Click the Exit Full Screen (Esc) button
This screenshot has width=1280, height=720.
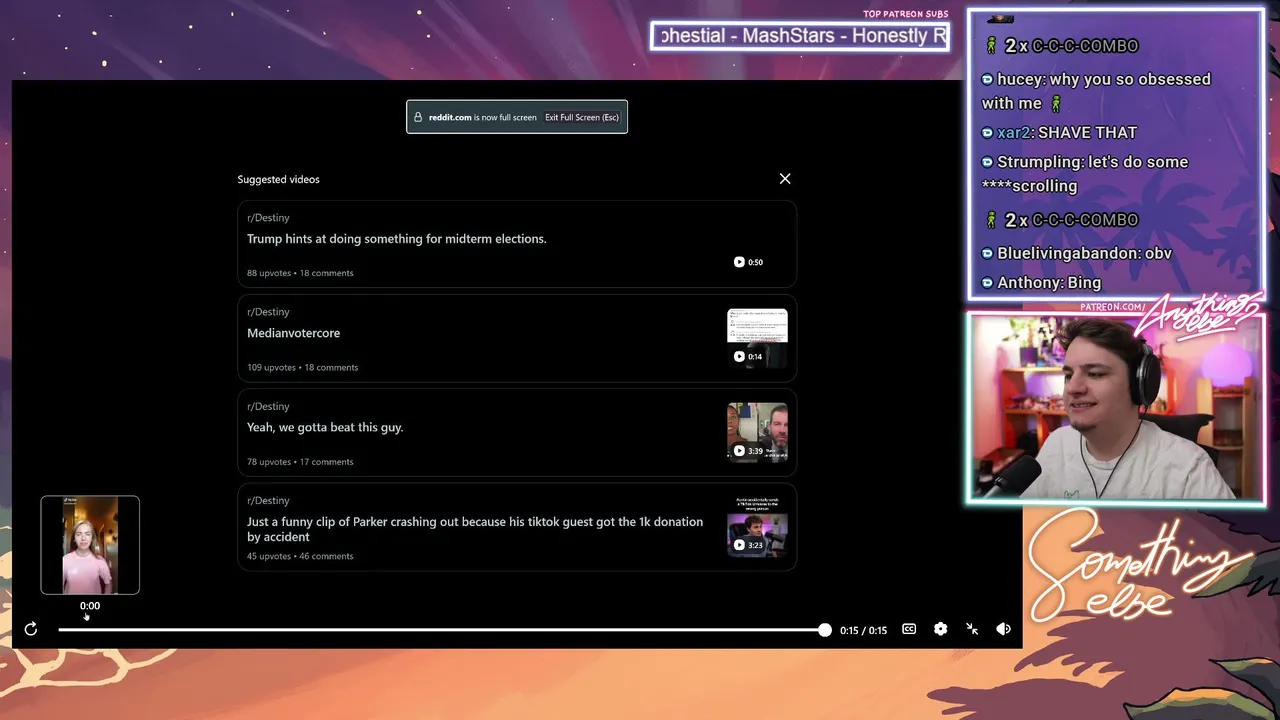point(582,117)
